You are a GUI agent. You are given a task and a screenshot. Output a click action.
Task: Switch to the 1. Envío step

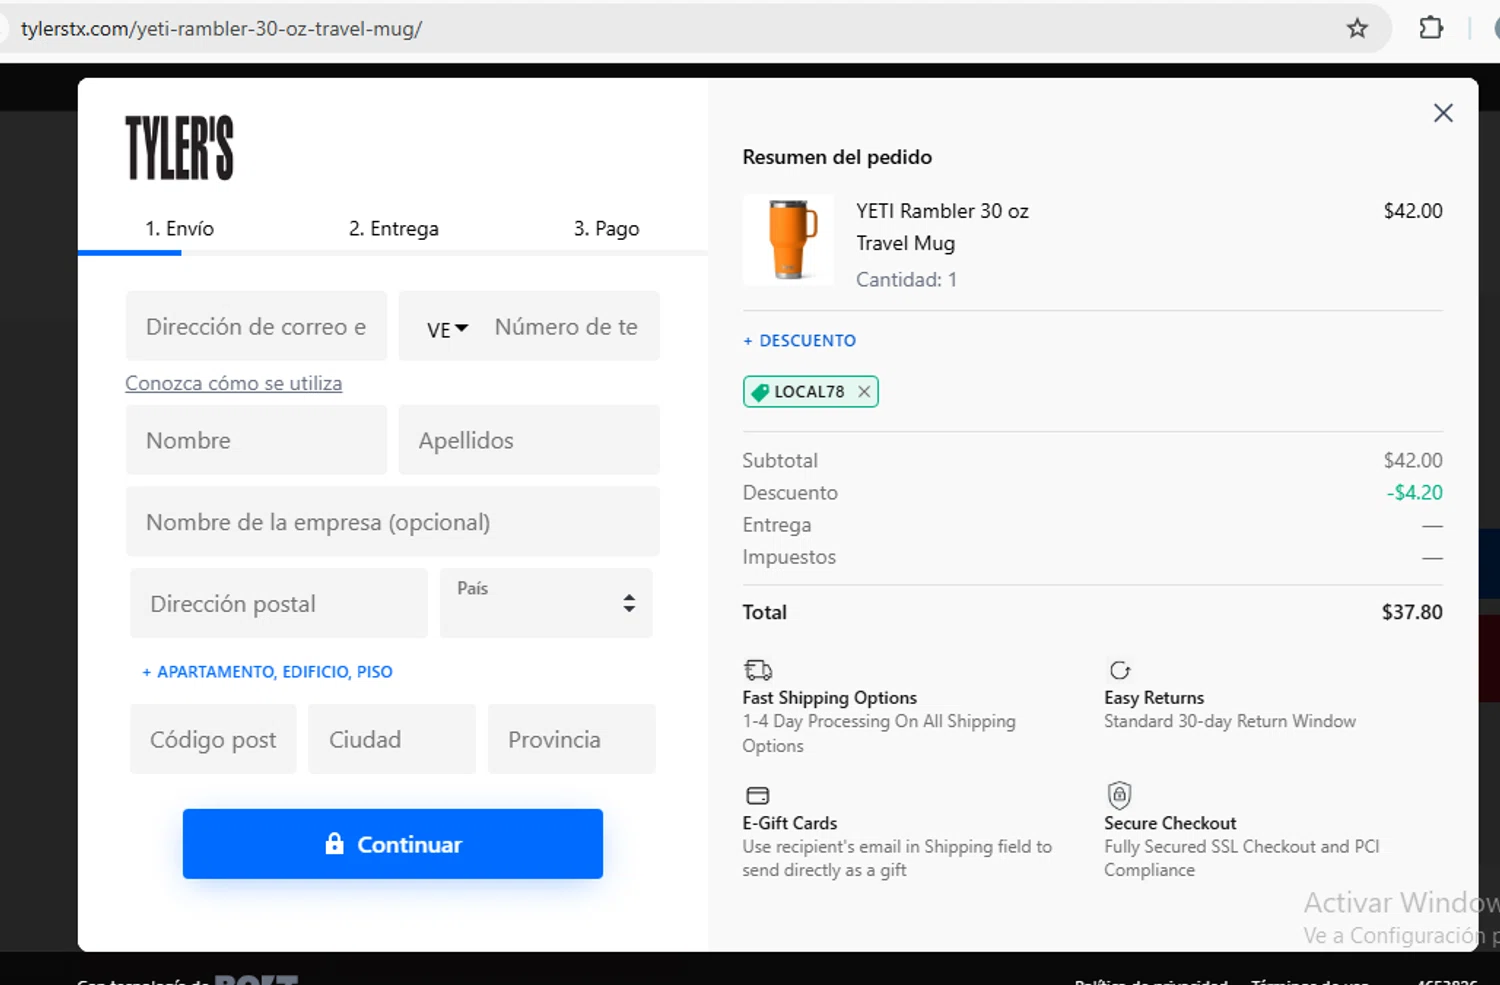coord(179,229)
